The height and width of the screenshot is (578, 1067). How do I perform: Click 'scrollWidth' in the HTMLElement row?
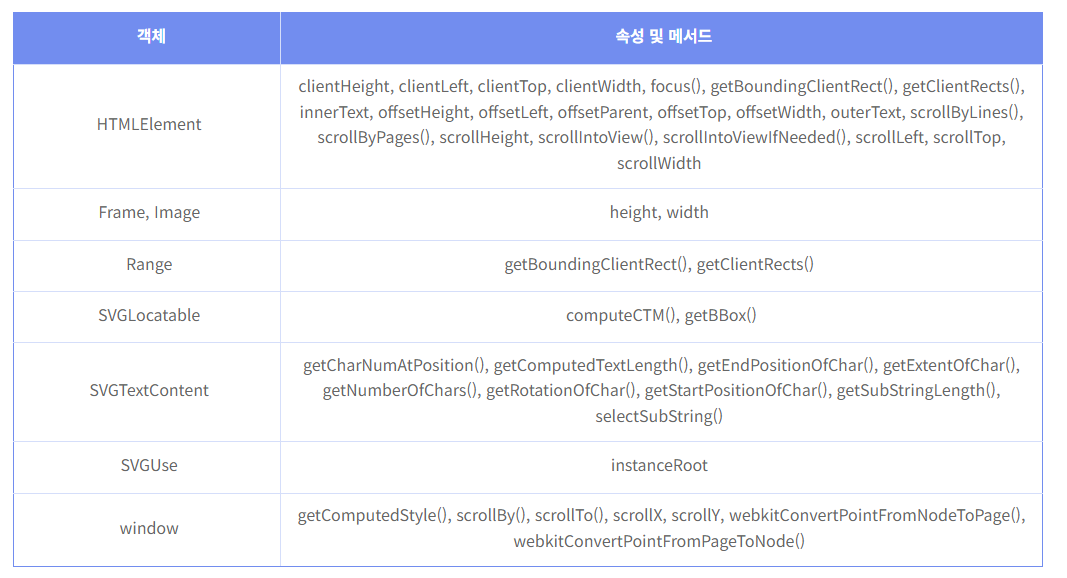click(659, 163)
